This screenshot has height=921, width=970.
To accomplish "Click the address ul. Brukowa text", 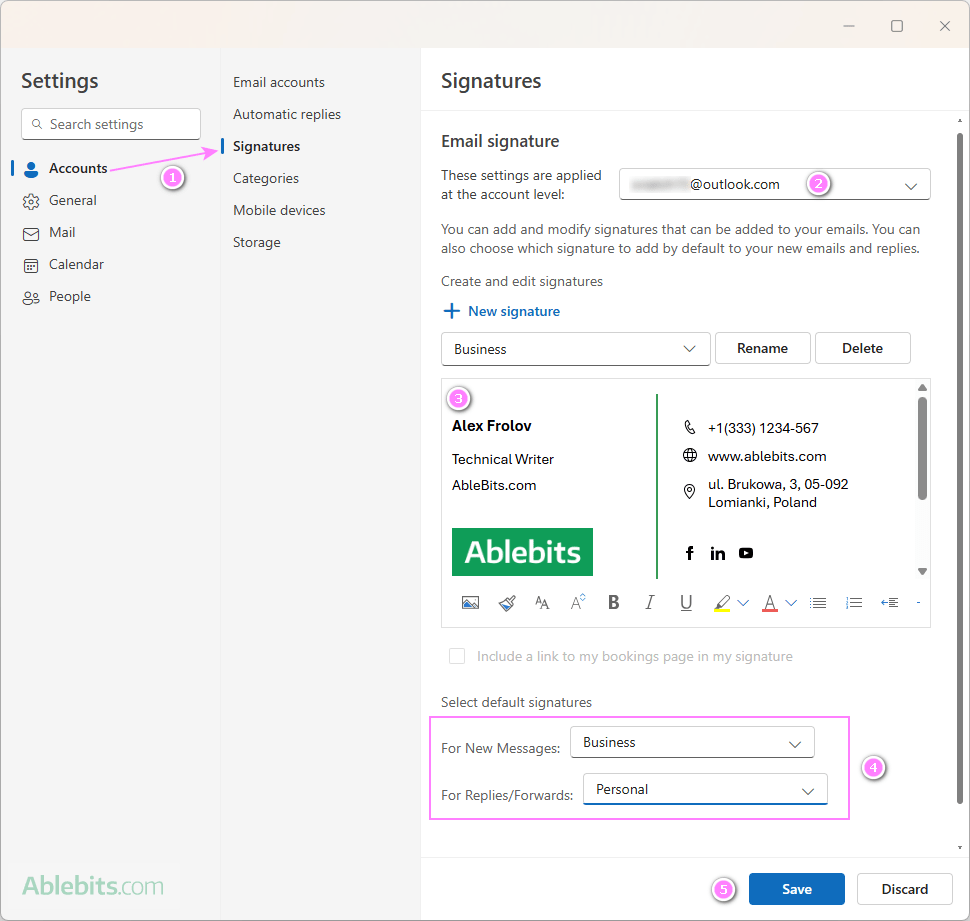I will click(x=778, y=493).
